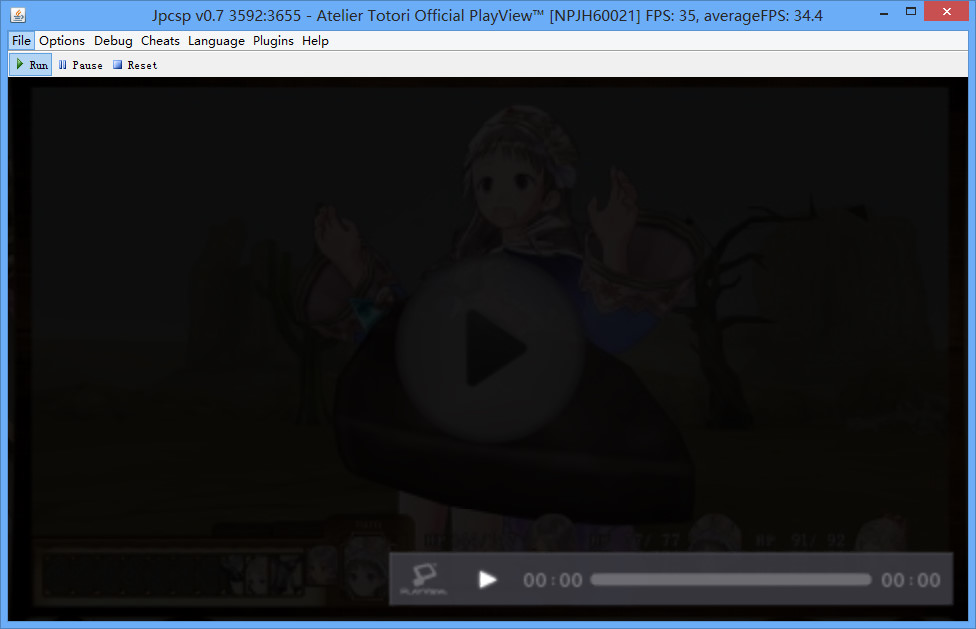The height and width of the screenshot is (629, 976).
Task: Click the video progress seek bar
Action: click(731, 580)
